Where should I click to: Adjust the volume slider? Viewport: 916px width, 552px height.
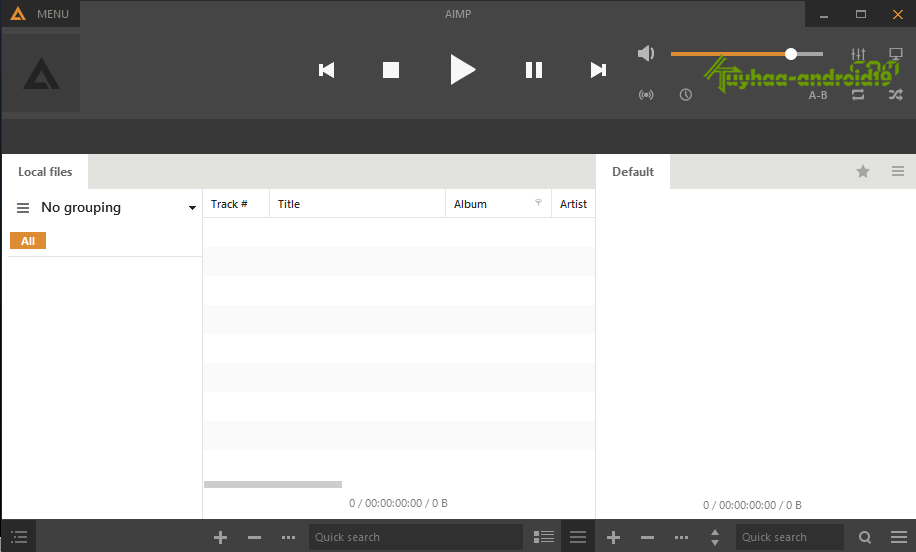pos(747,54)
